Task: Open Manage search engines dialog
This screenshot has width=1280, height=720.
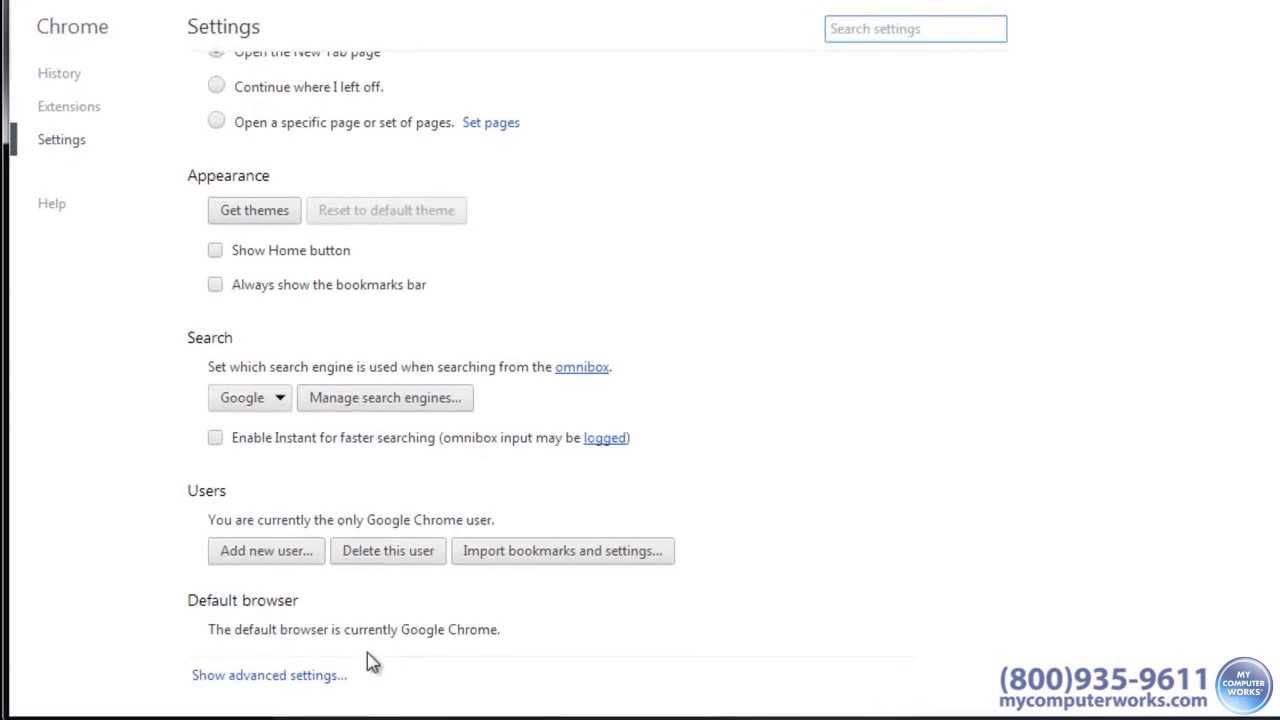Action: (385, 398)
